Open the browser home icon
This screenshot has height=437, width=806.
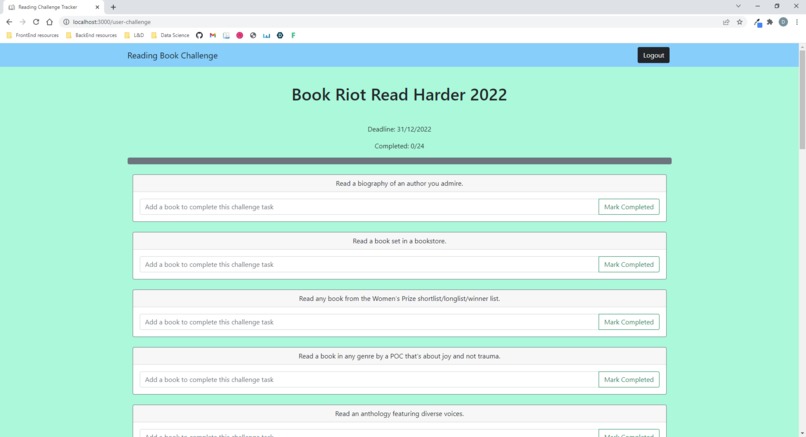point(49,22)
